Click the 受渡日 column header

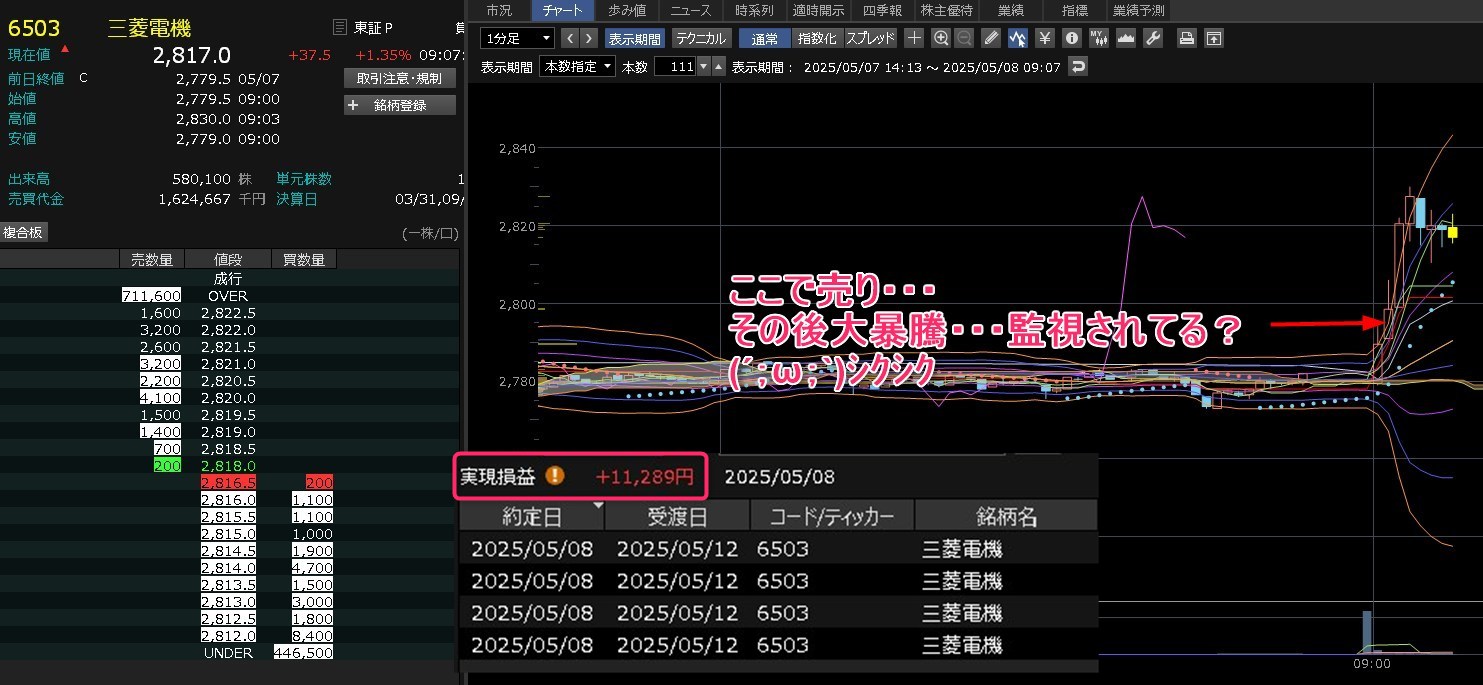677,516
